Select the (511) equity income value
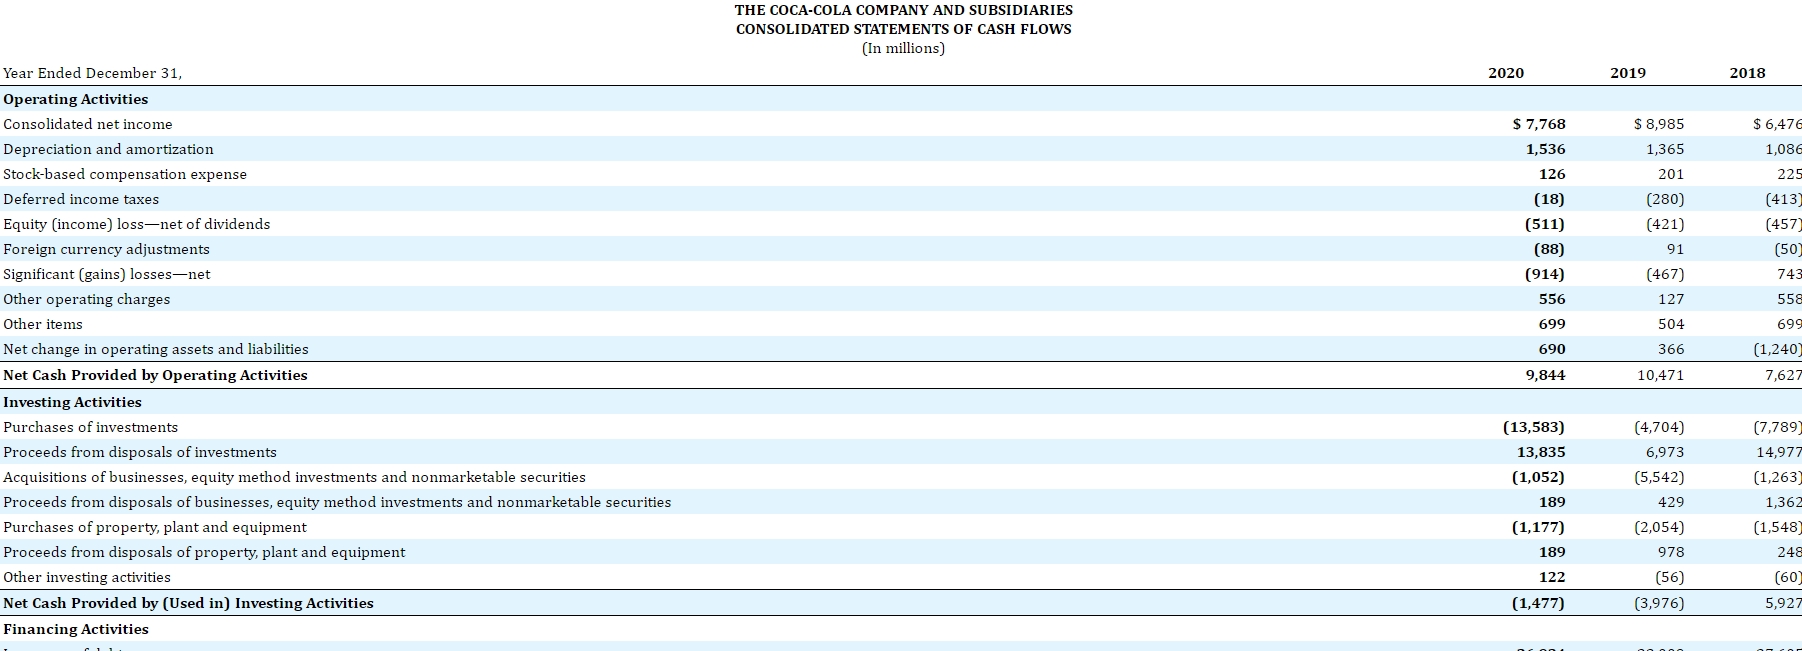1802x651 pixels. click(1545, 224)
